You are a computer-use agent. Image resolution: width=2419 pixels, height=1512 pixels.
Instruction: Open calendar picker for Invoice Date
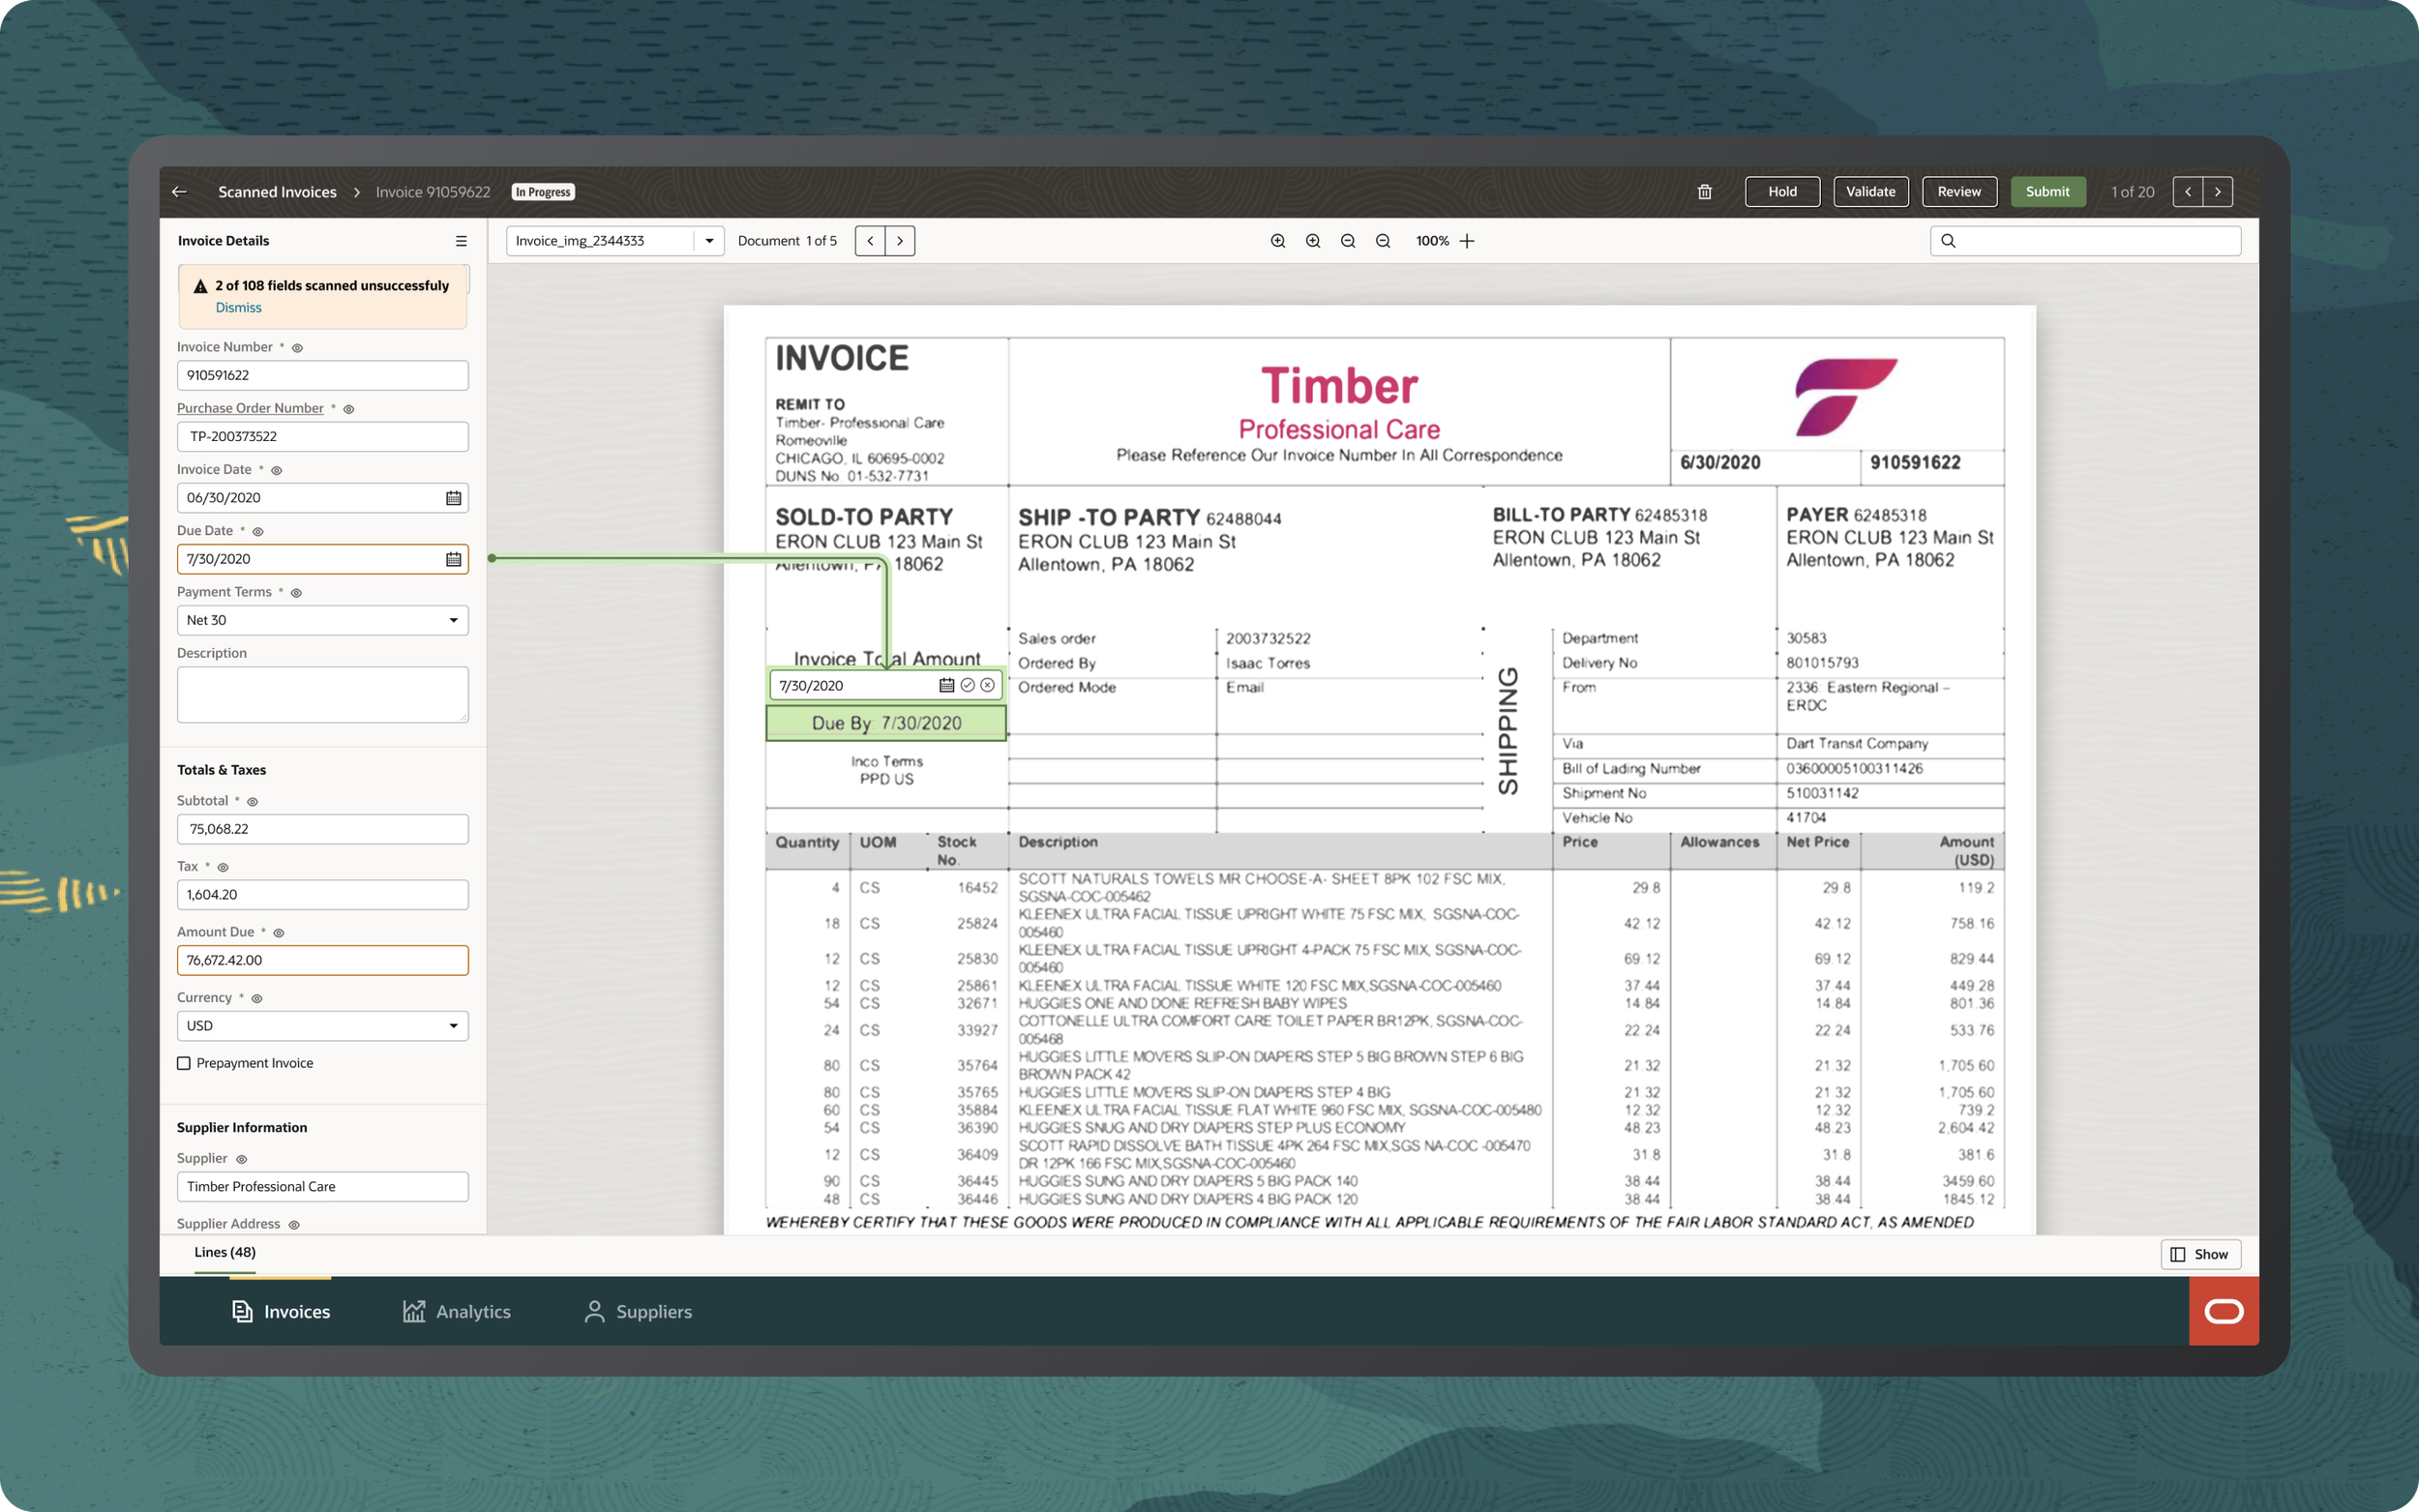pyautogui.click(x=453, y=498)
